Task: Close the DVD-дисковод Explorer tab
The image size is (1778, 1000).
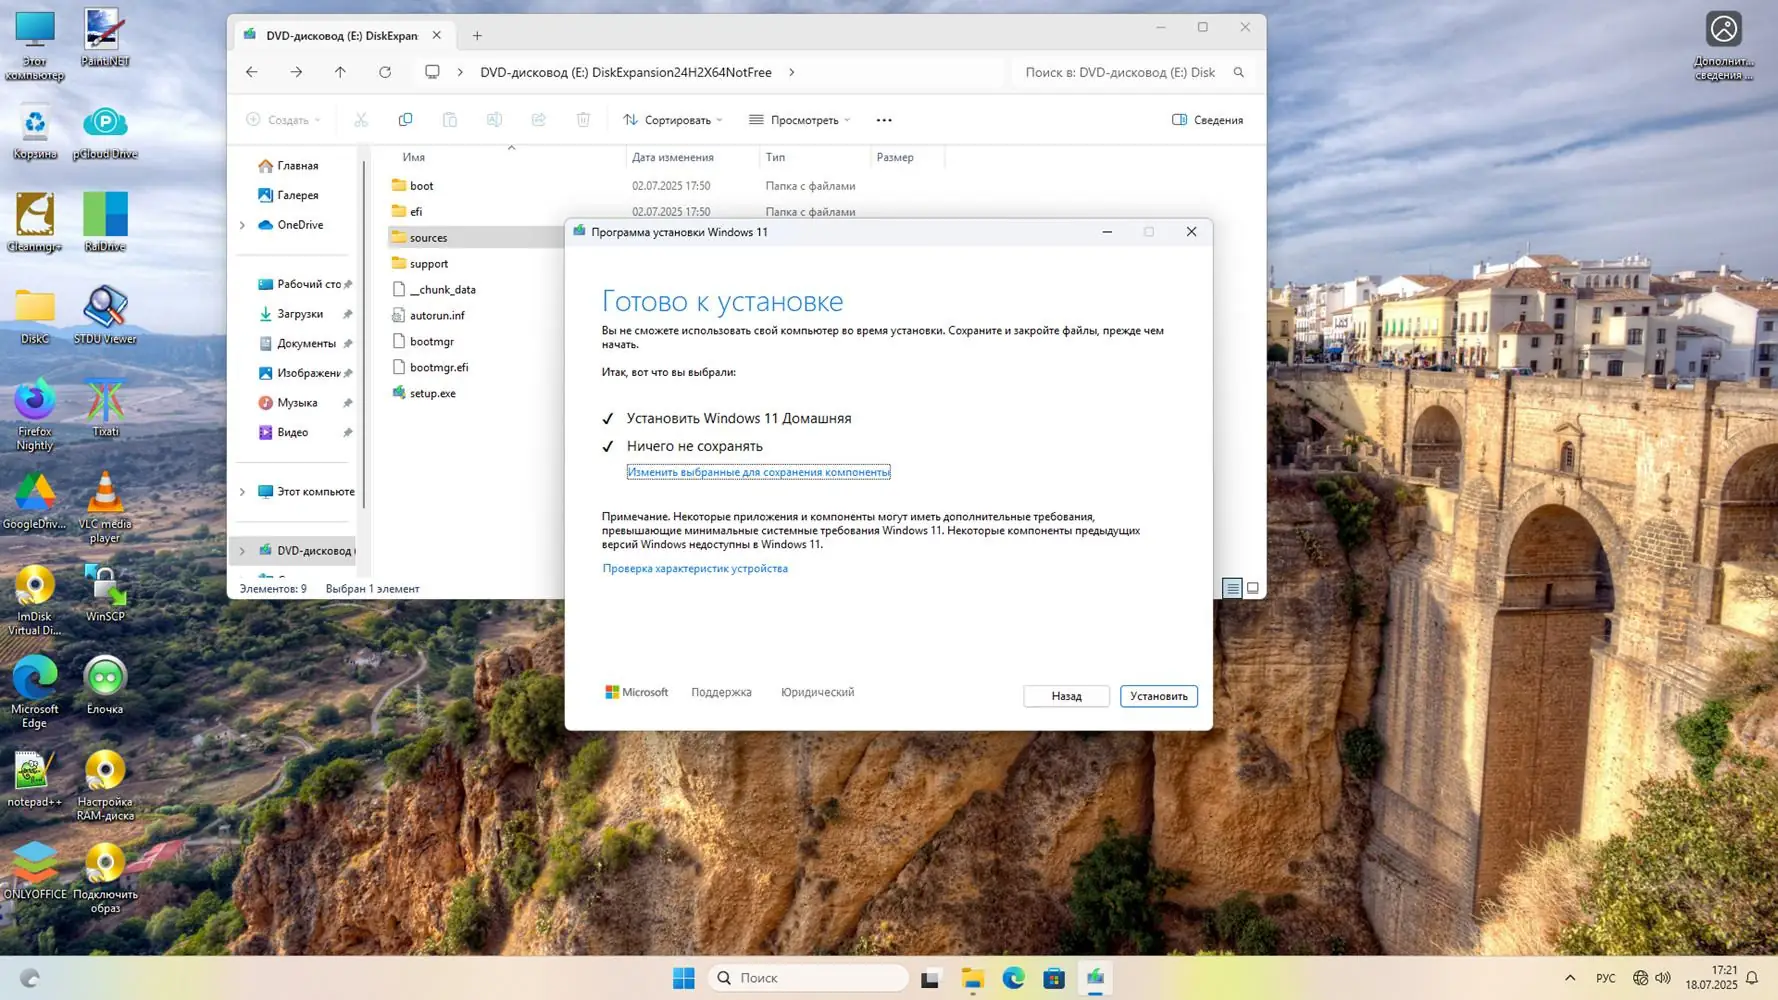Action: point(437,35)
